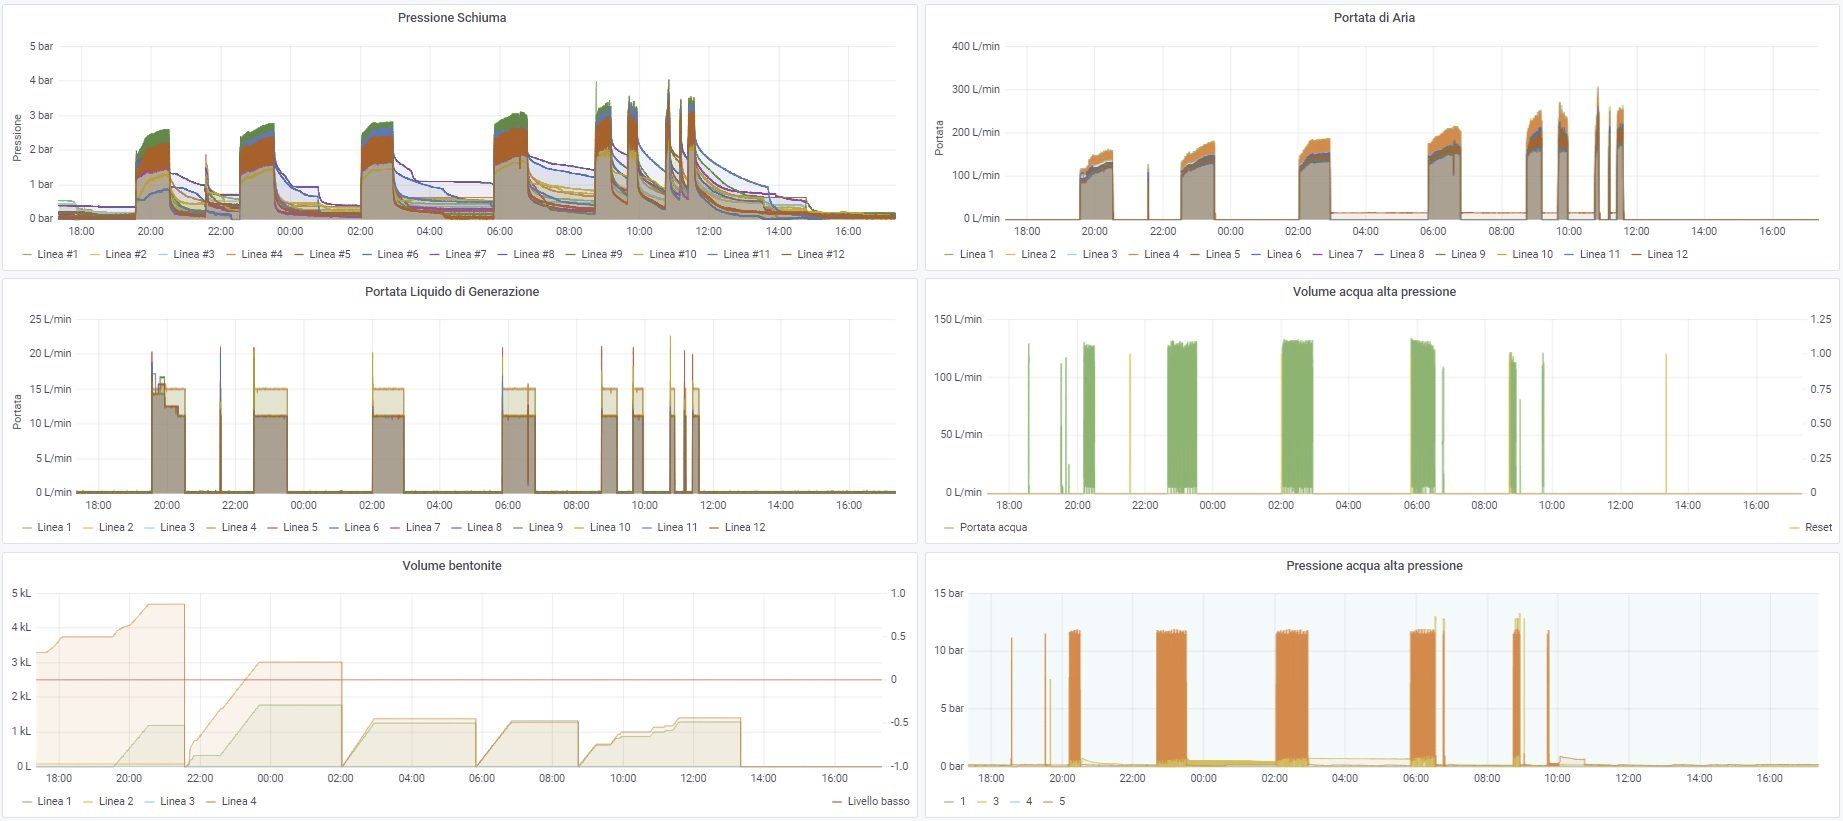Click Linea #12 in Pressione Schiuma legend

pyautogui.click(x=820, y=254)
